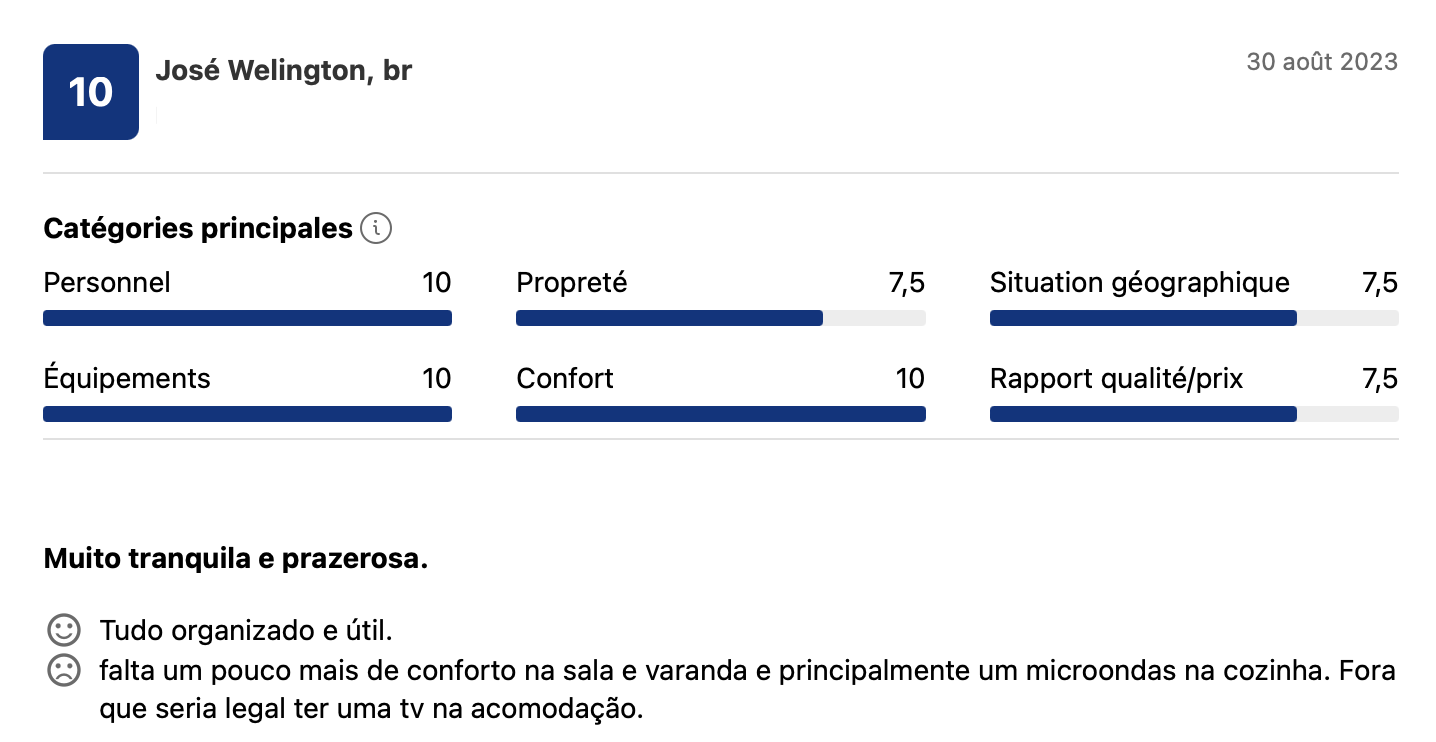Click the Situation géographique score of 7,5
This screenshot has height=742, width=1436.
(x=1382, y=283)
